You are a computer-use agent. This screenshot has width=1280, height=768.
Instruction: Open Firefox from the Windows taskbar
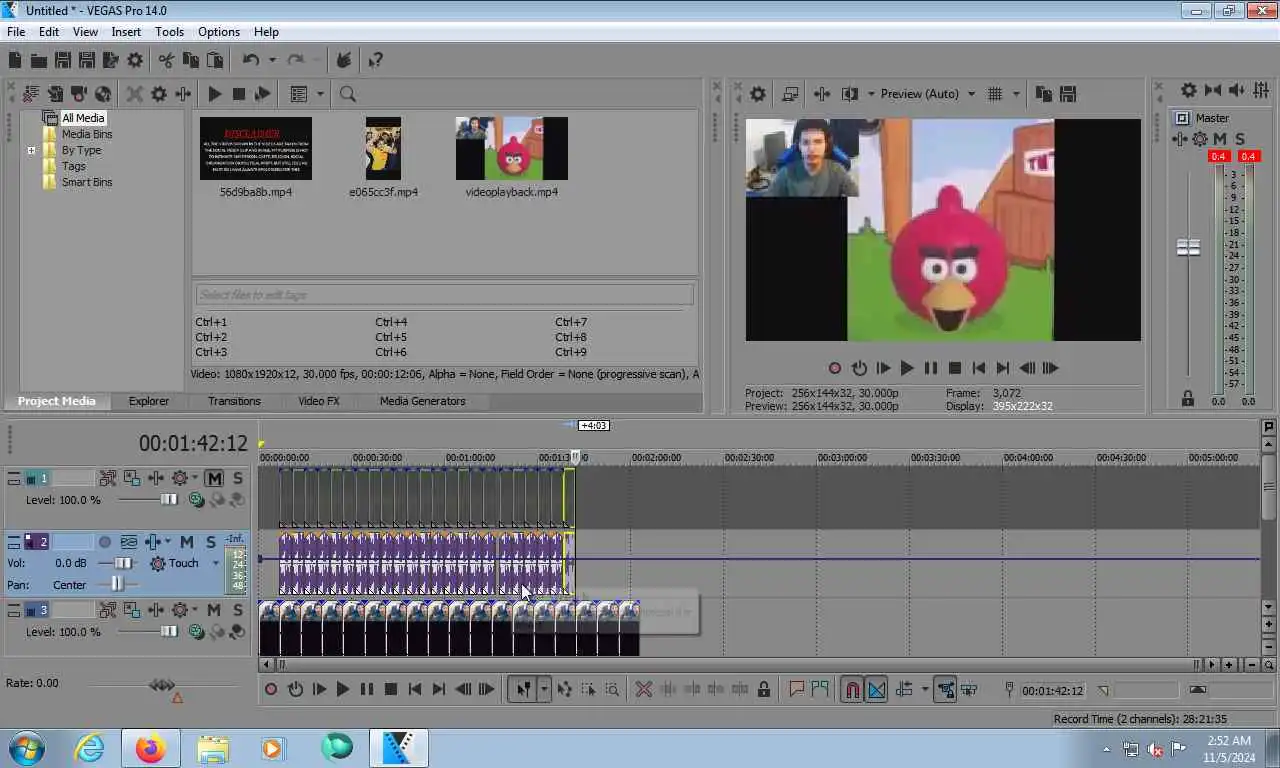point(150,748)
